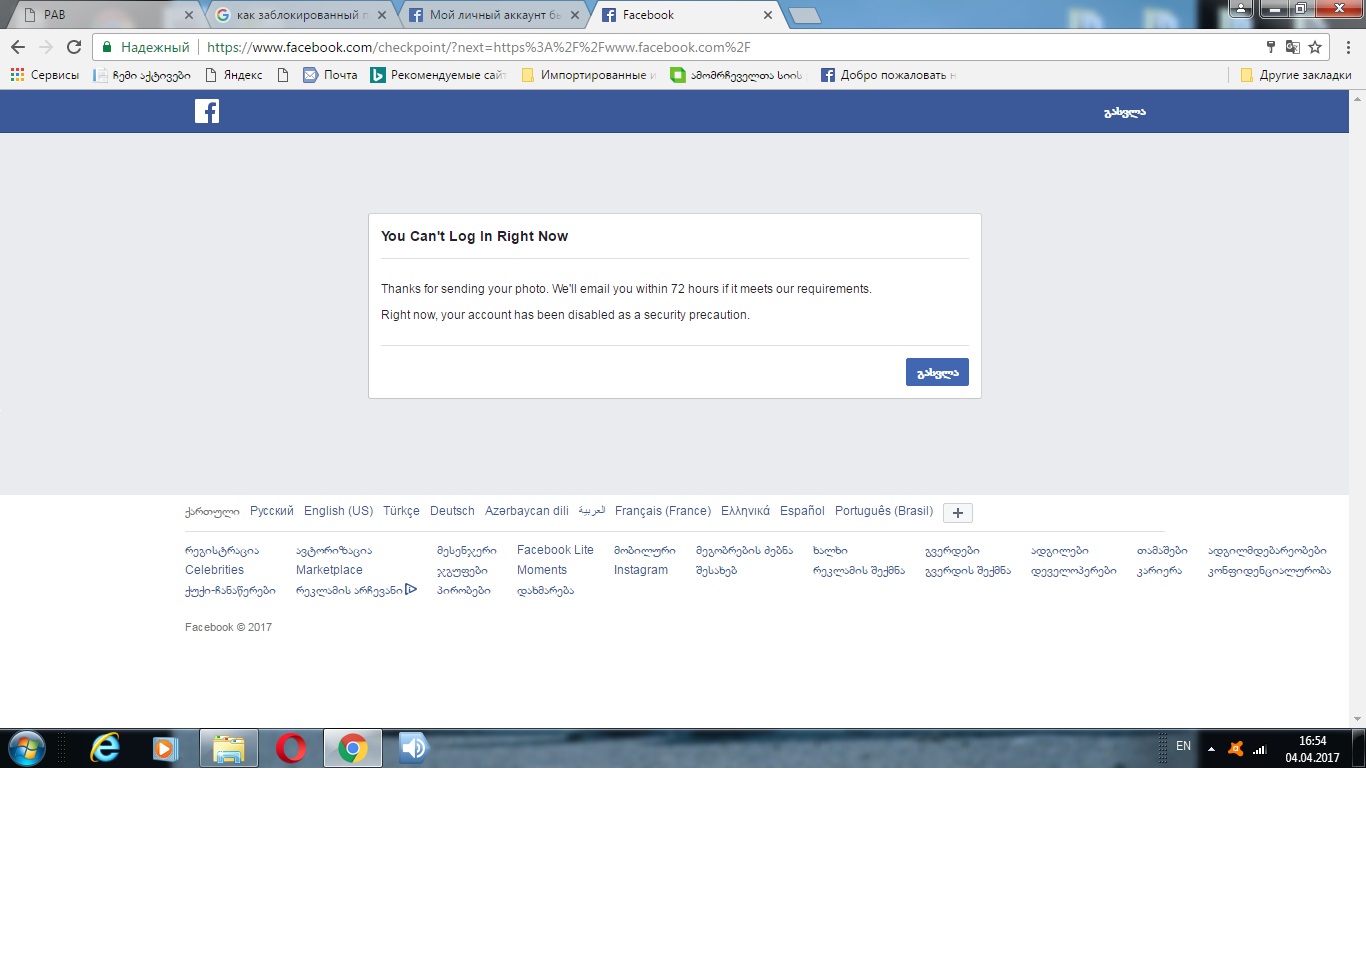Click the blue გასვლა button in the dialog
Screen dimensions: 1366x960
(937, 372)
